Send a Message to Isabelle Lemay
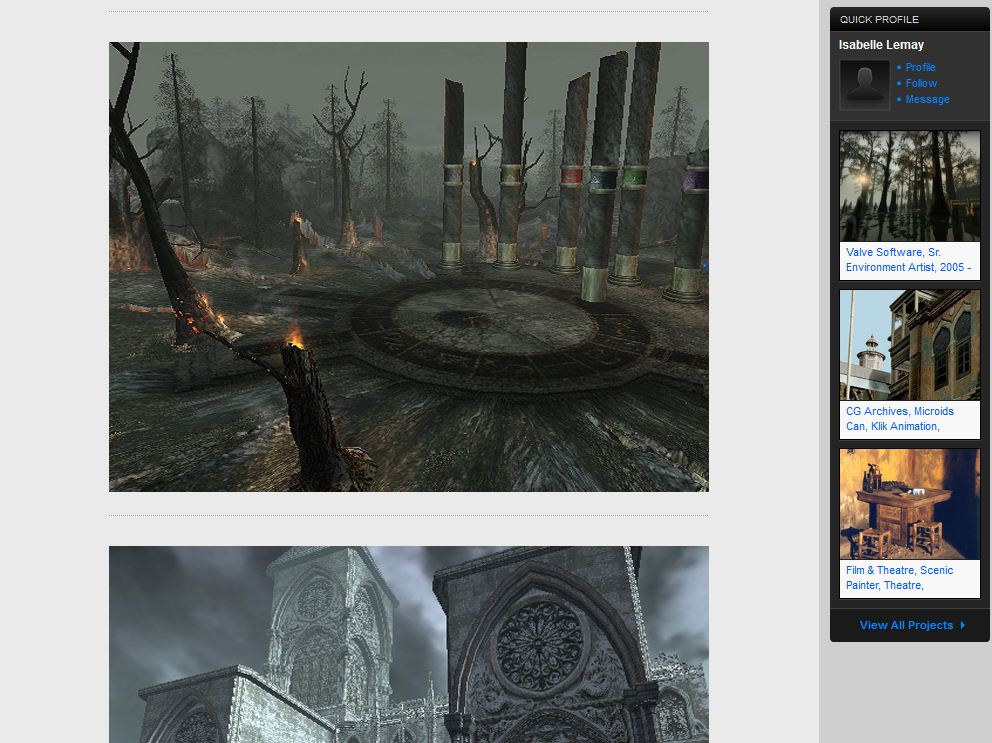Image resolution: width=992 pixels, height=743 pixels. pyautogui.click(x=927, y=99)
